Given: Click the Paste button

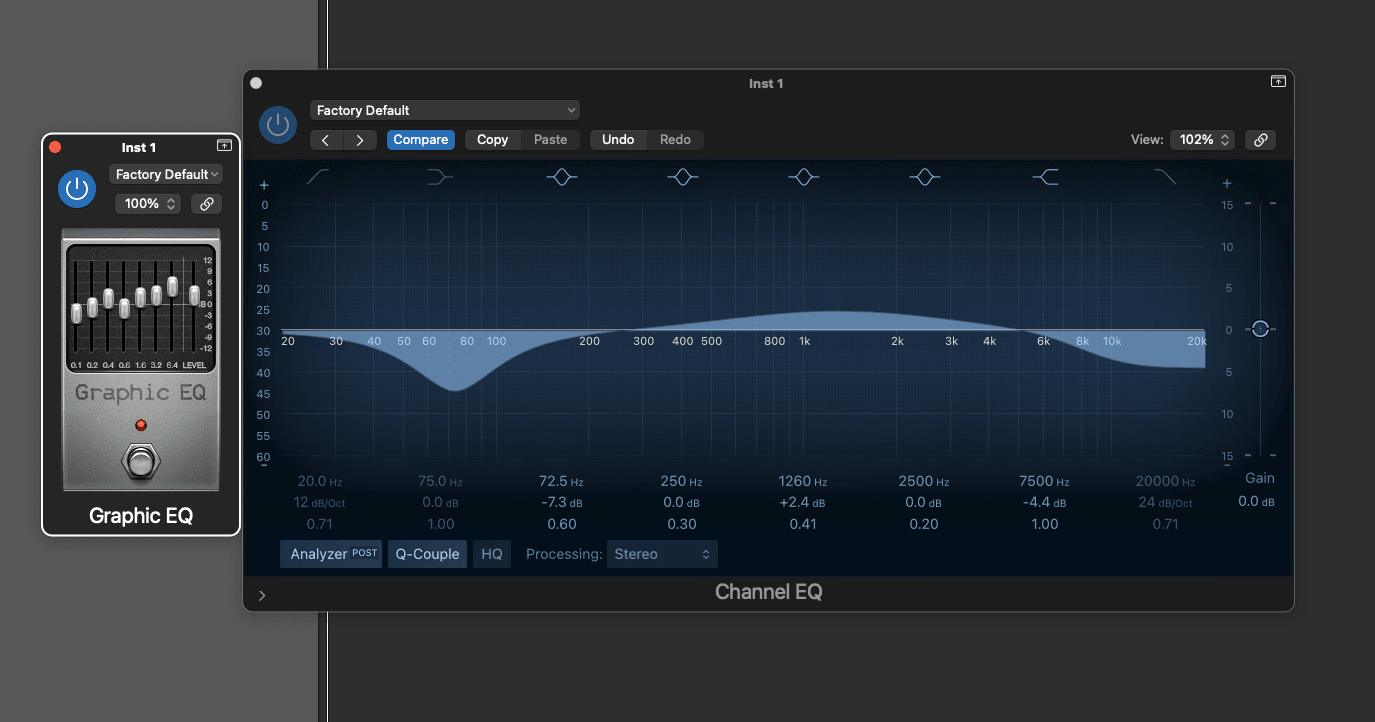Looking at the screenshot, I should [x=550, y=140].
